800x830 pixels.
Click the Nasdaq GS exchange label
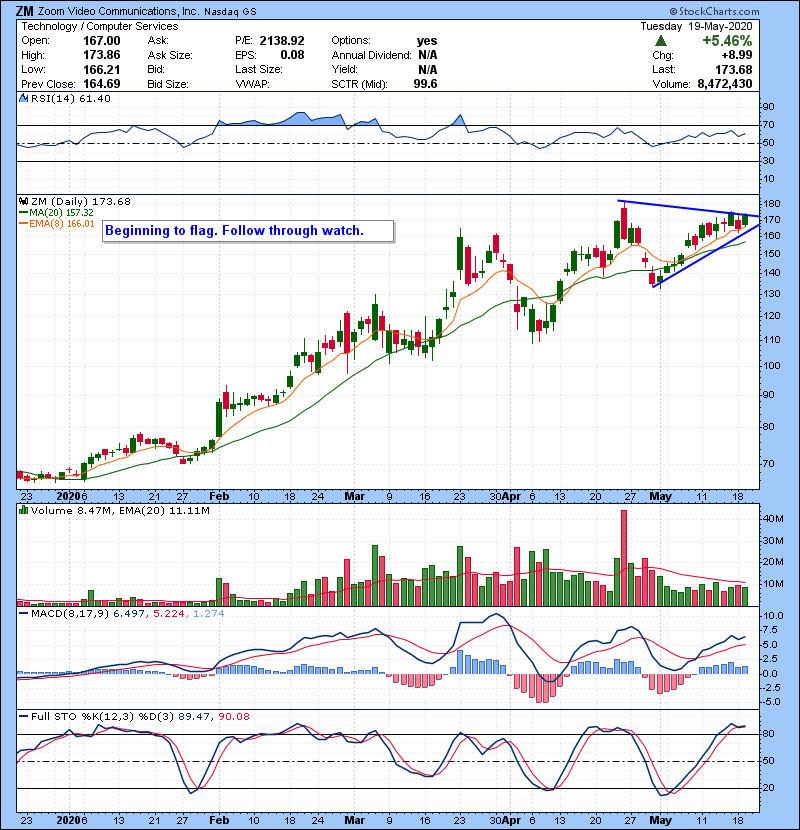click(x=230, y=12)
